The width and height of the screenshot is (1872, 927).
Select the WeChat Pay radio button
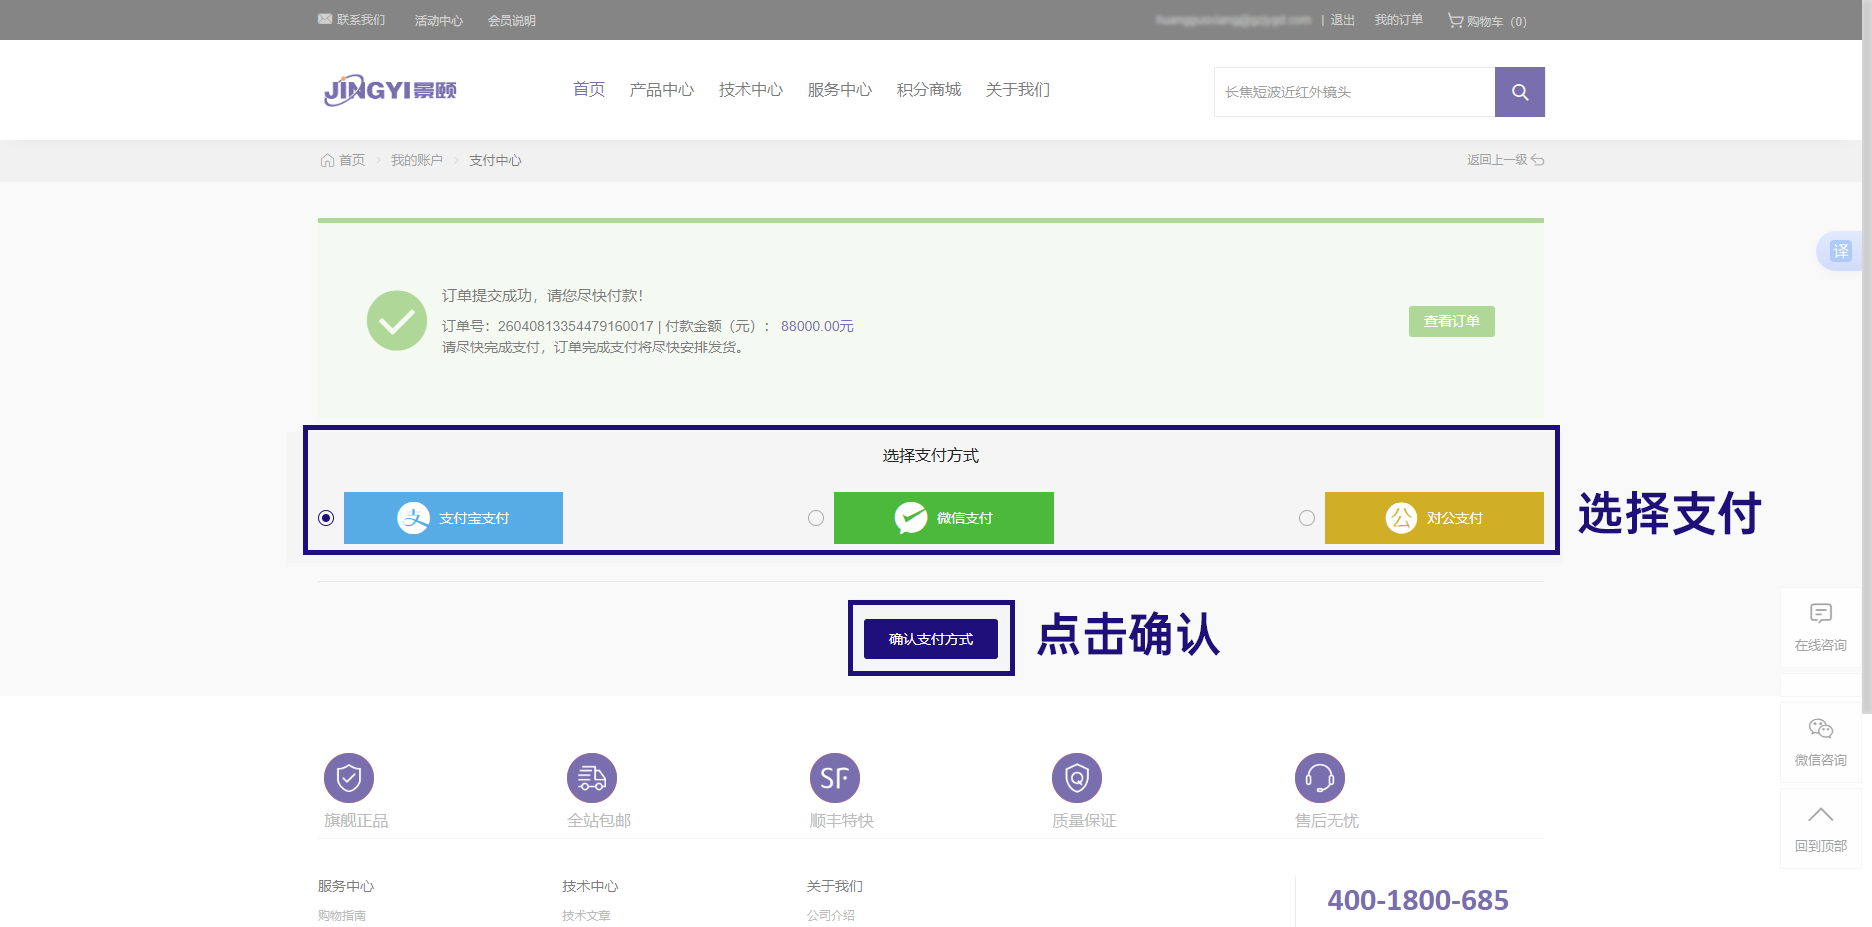tap(816, 518)
